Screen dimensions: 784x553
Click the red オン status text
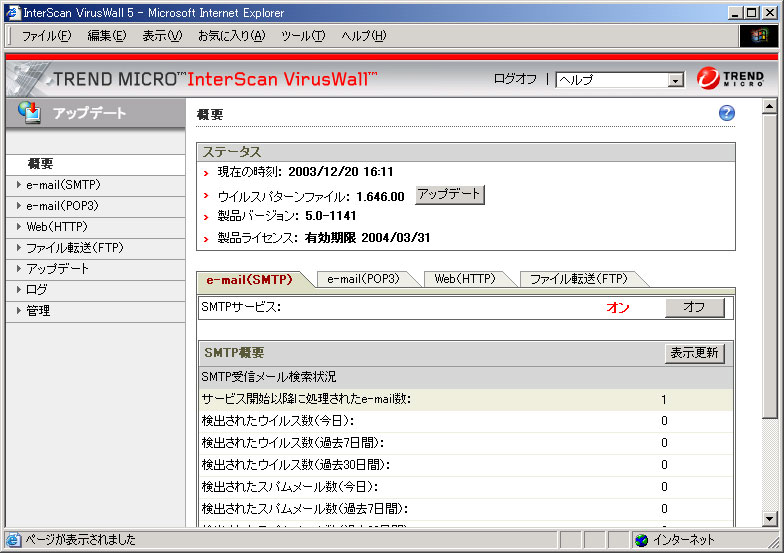618,308
